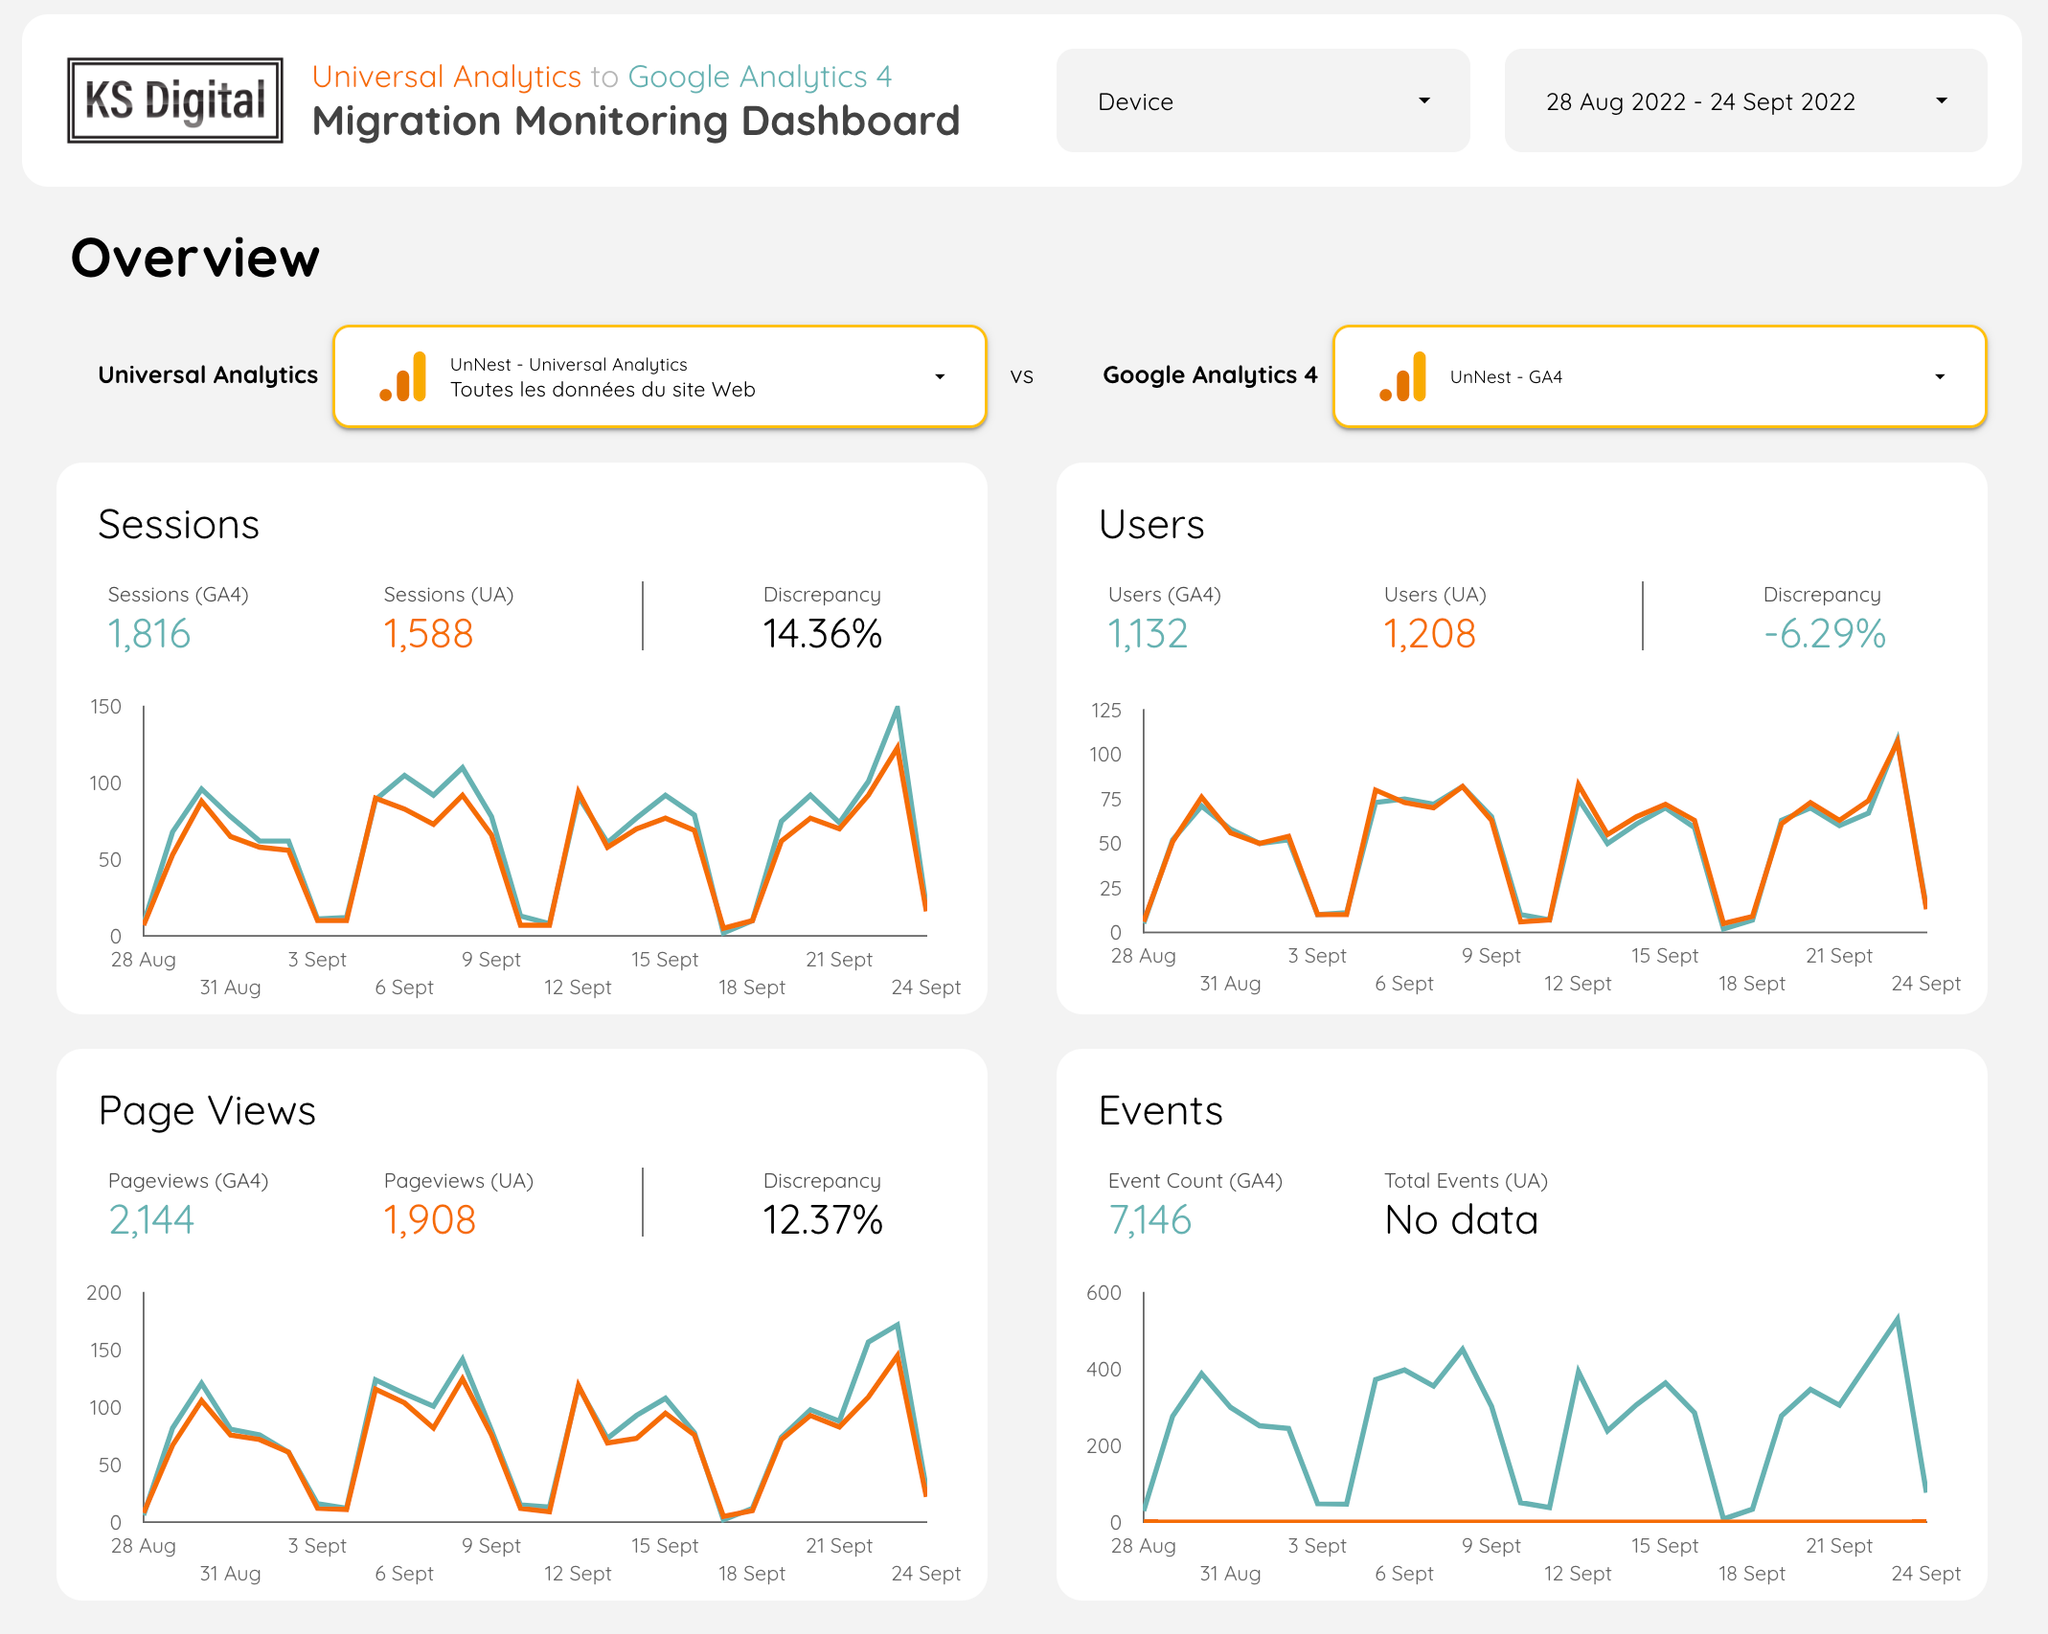Click the Page Views card title
2048x1634 pixels.
pyautogui.click(x=207, y=1111)
